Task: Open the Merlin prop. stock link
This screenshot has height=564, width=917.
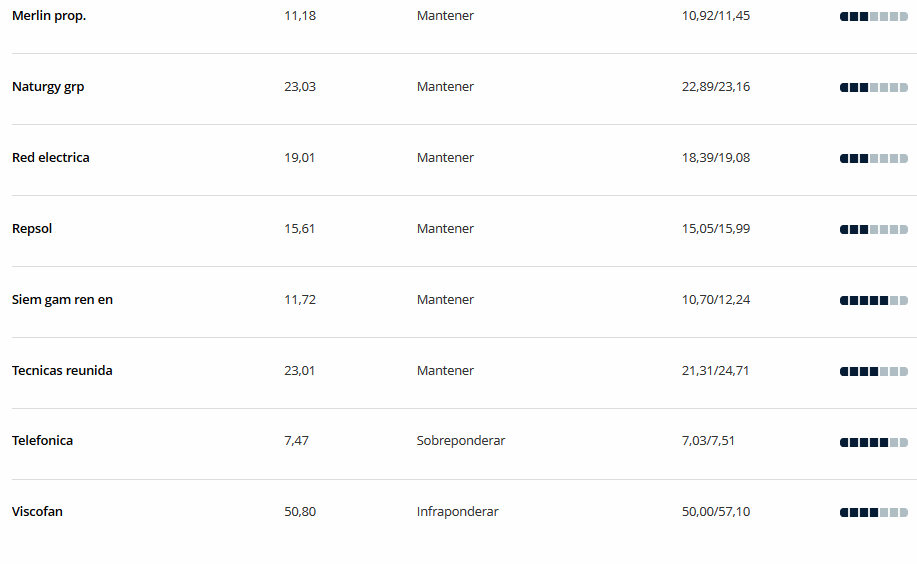Action: (49, 16)
